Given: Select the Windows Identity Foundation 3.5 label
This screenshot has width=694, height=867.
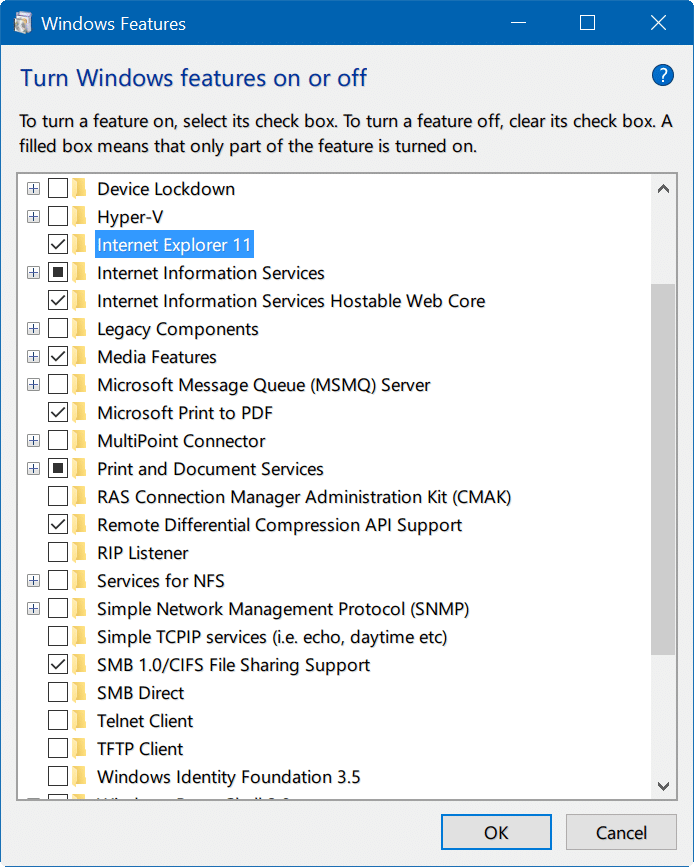Looking at the screenshot, I should click(229, 776).
